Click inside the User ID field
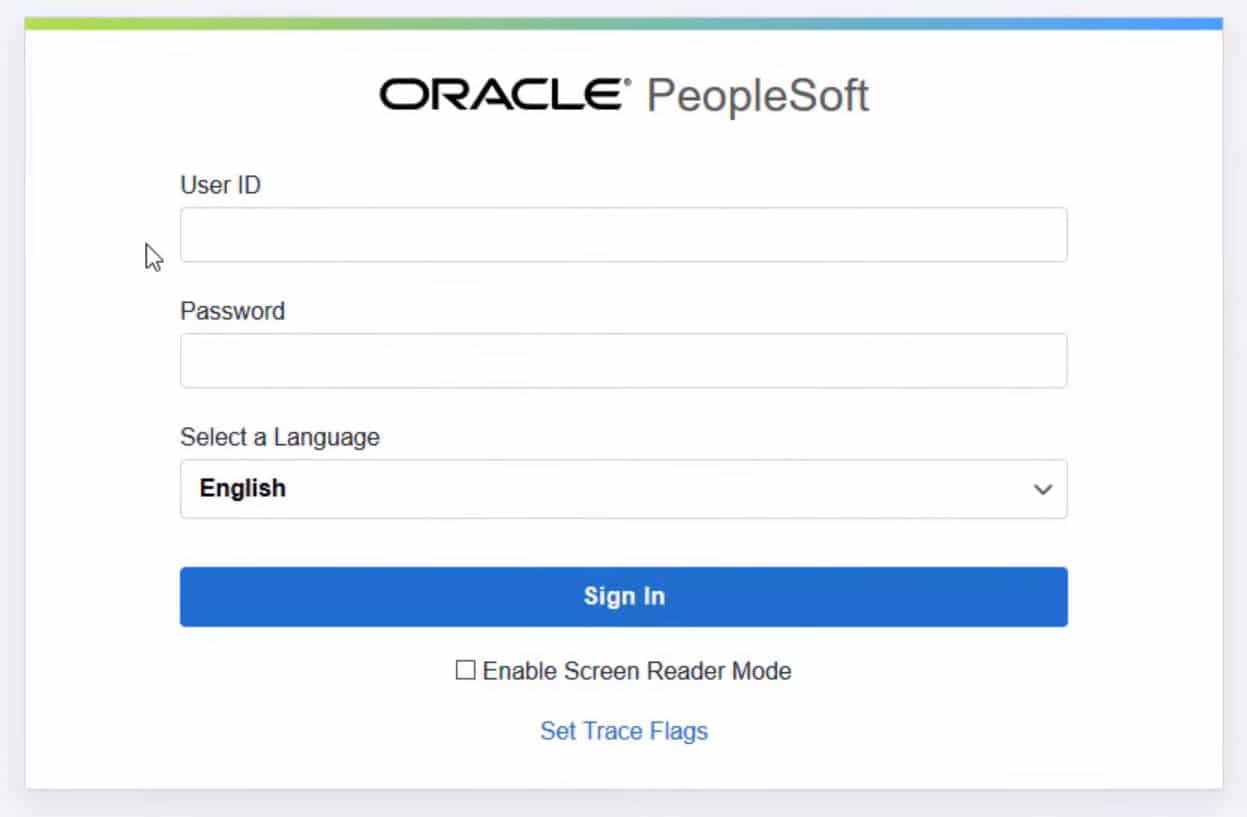Viewport: 1247px width, 817px height. click(623, 234)
